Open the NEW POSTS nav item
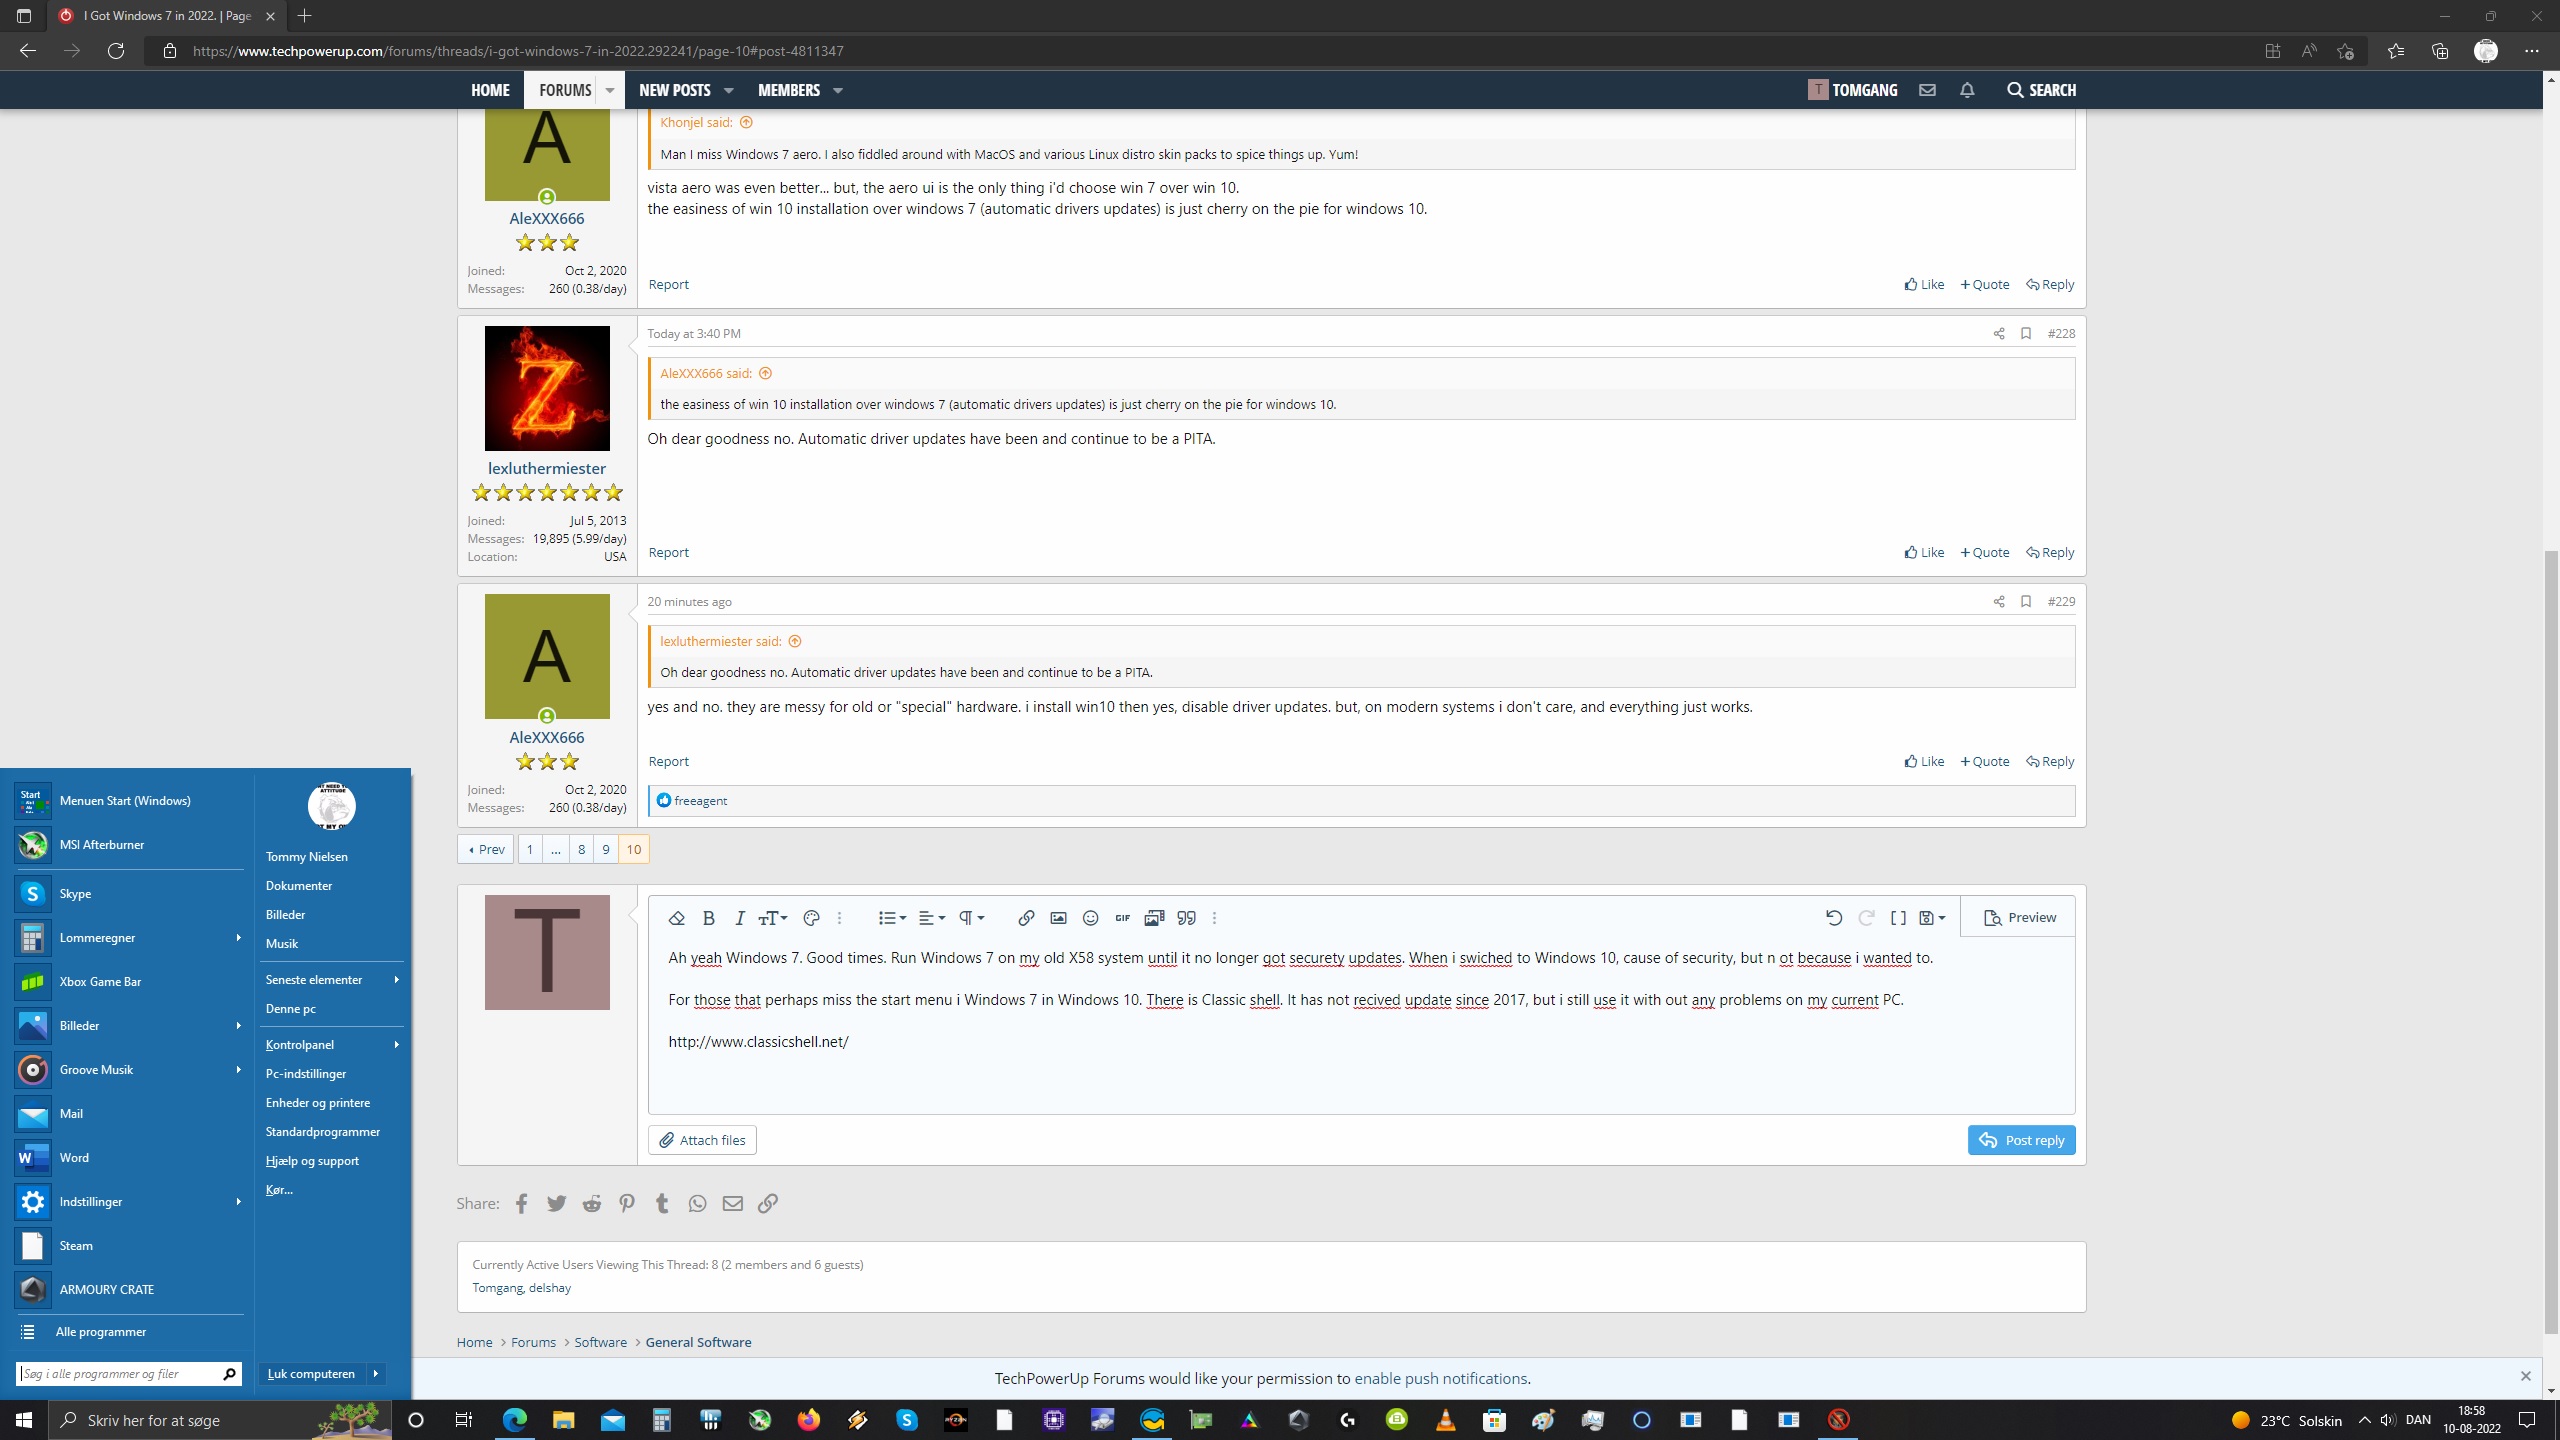This screenshot has height=1440, width=2560. (x=675, y=90)
